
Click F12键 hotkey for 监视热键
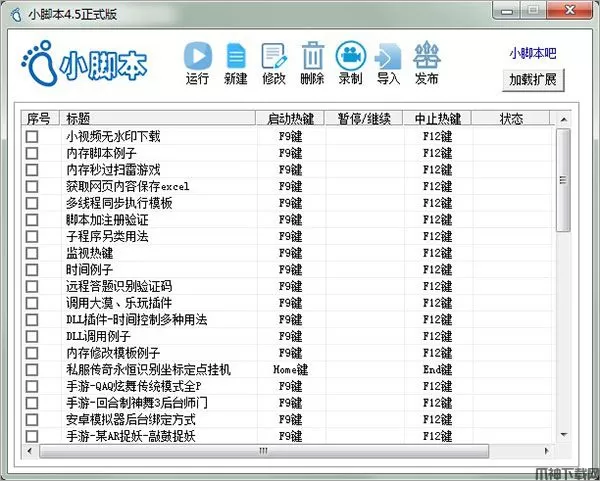(437, 253)
